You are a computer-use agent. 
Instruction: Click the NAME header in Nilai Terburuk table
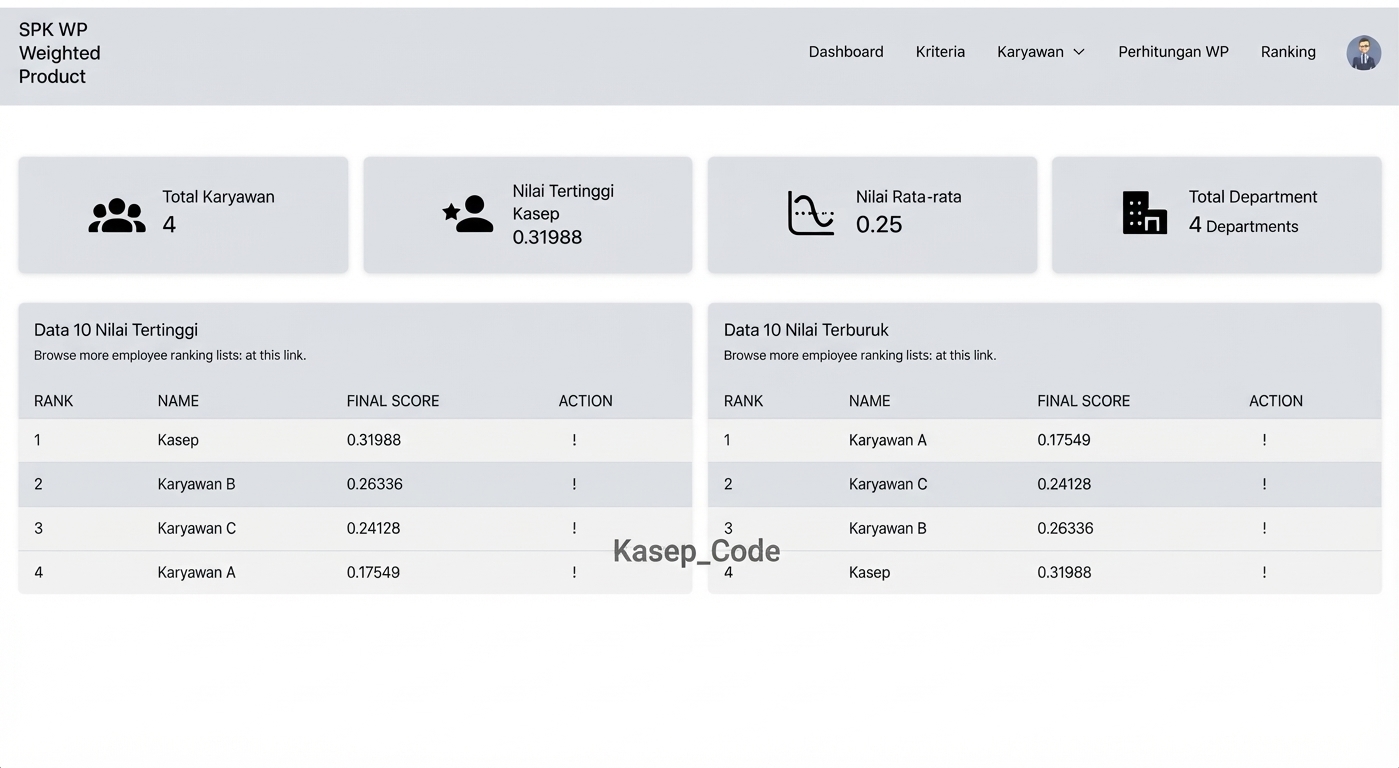(x=869, y=401)
